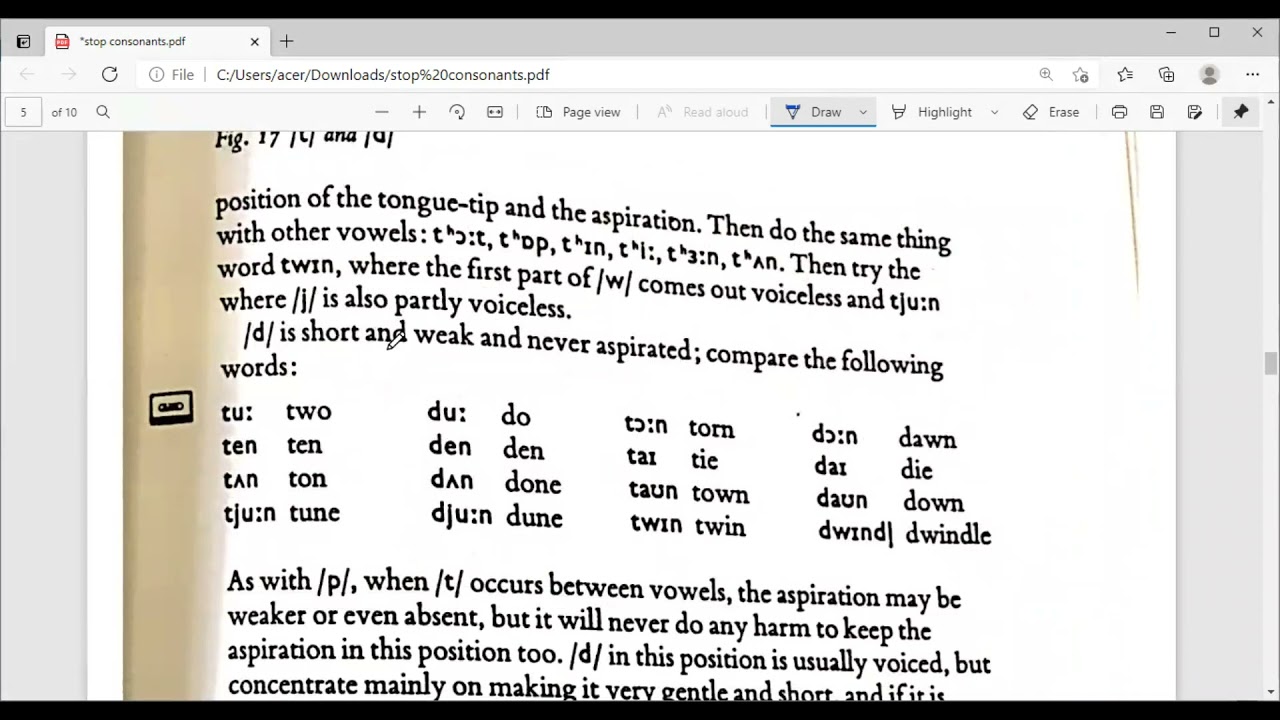Screen dimensions: 1280x720
Task: Refresh the current page
Action: tap(110, 74)
